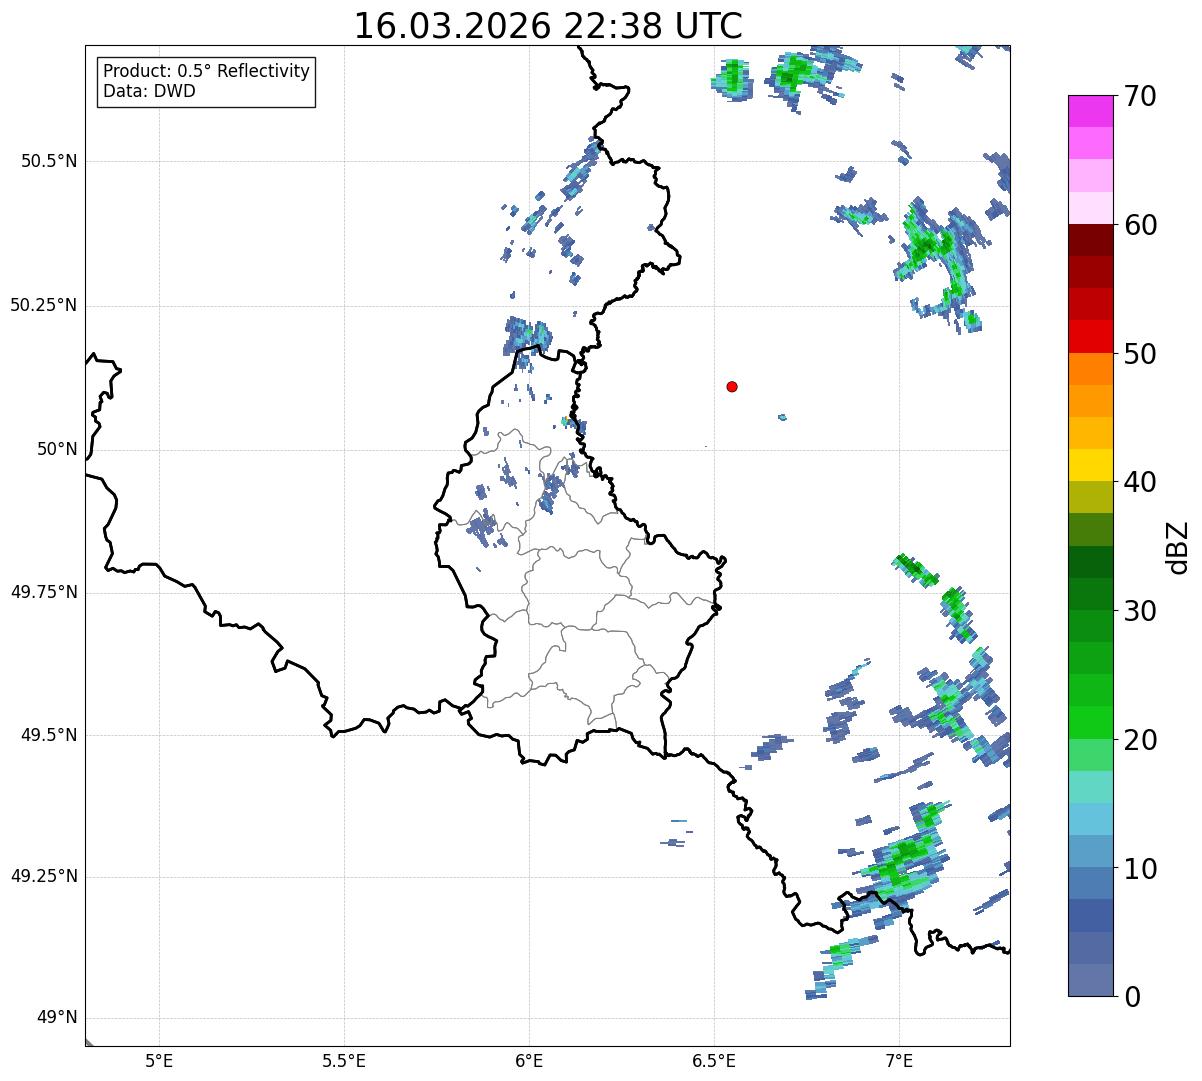Click the 6.5°E longitude label
The image size is (1202, 1081).
[714, 1060]
